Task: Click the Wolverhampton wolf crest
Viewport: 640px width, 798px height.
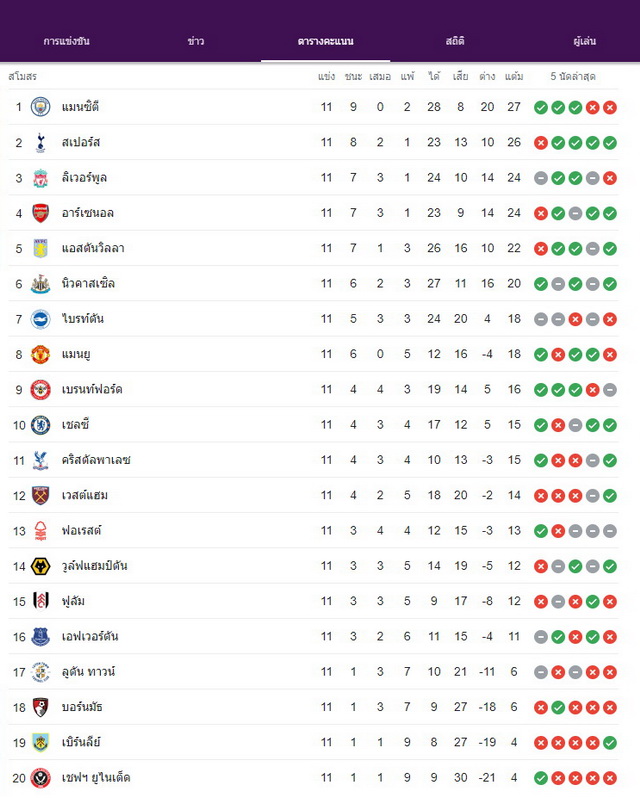Action: (x=40, y=566)
